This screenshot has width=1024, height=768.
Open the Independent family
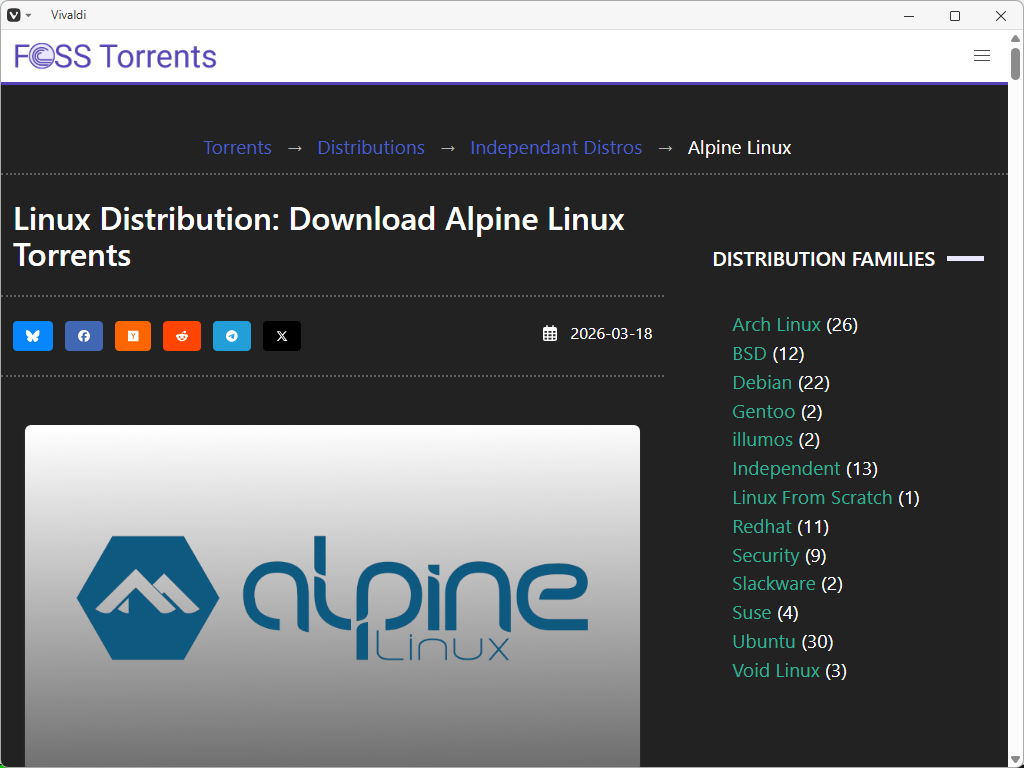click(786, 468)
